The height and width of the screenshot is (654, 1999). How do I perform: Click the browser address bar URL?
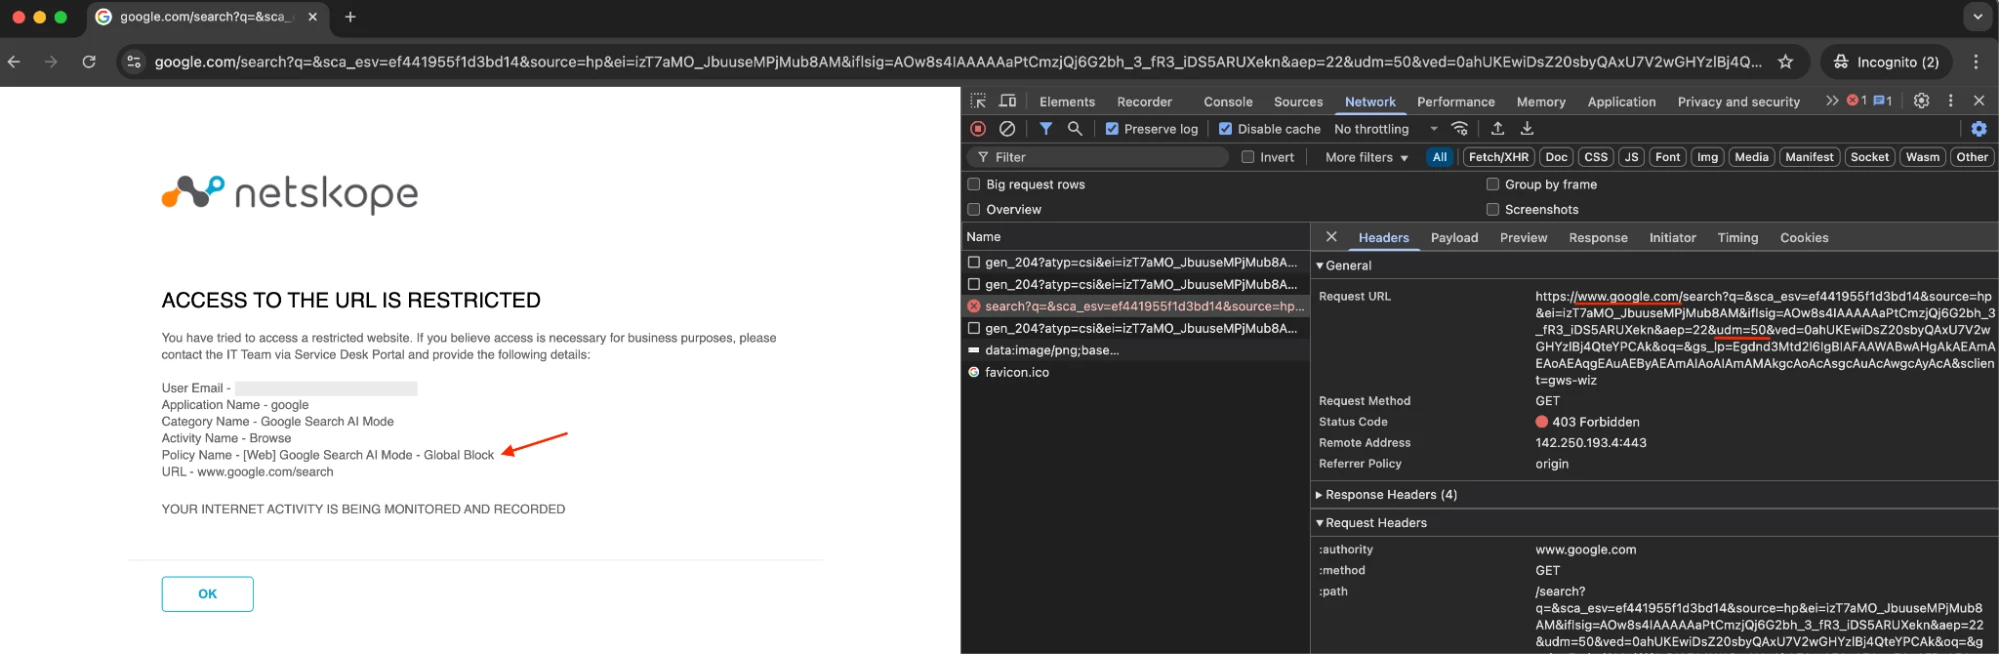[957, 62]
